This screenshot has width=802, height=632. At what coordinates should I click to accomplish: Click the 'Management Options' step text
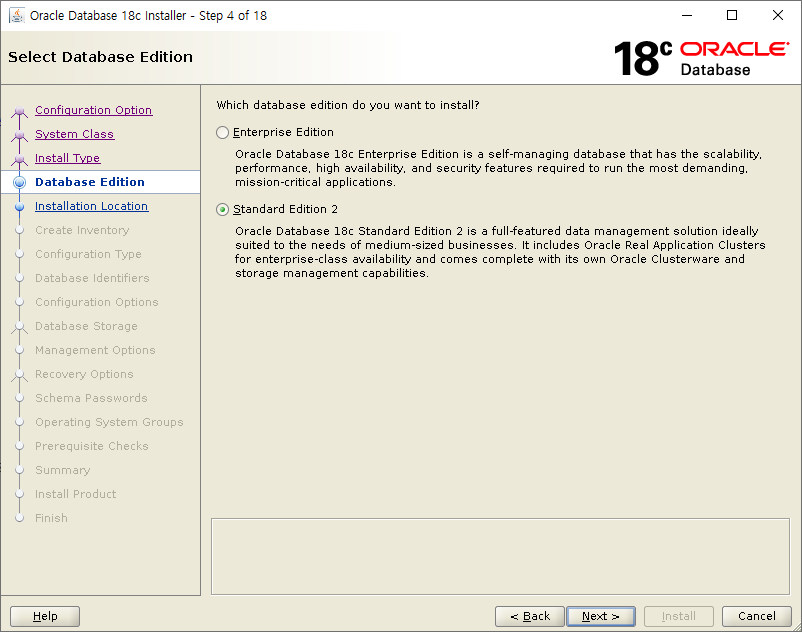point(95,350)
